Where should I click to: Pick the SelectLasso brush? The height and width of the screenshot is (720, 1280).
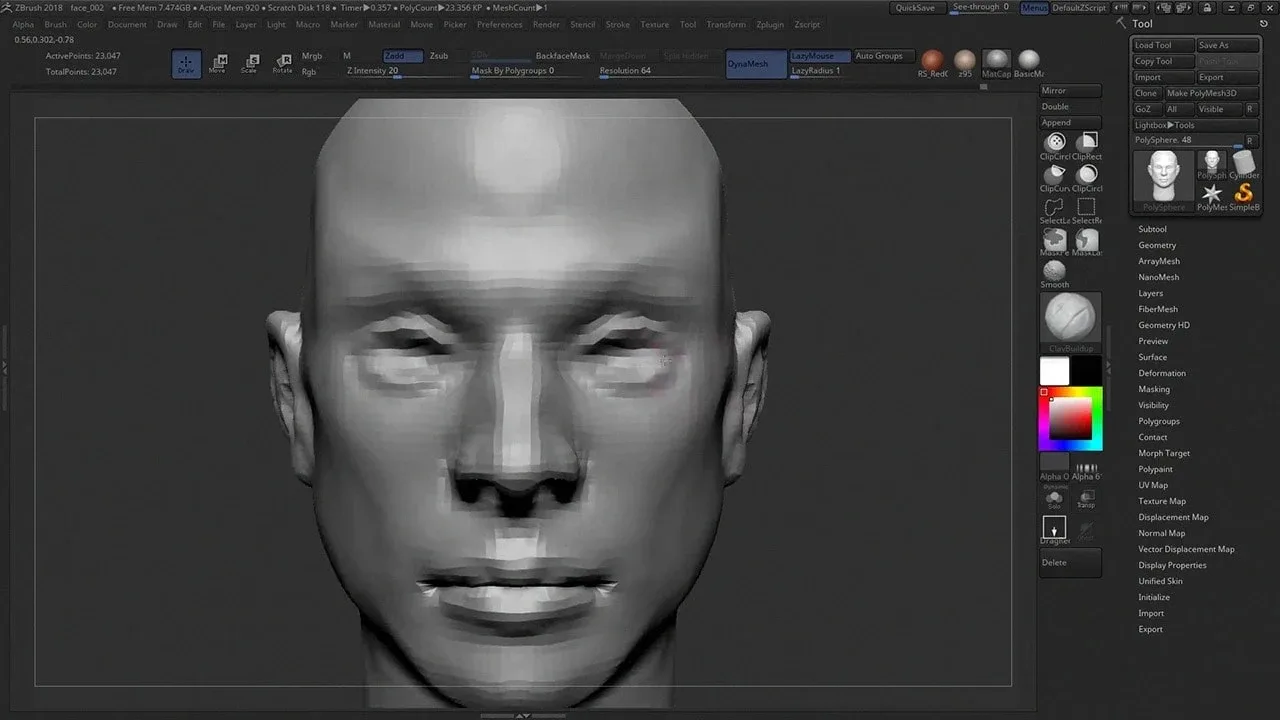coord(1055,210)
